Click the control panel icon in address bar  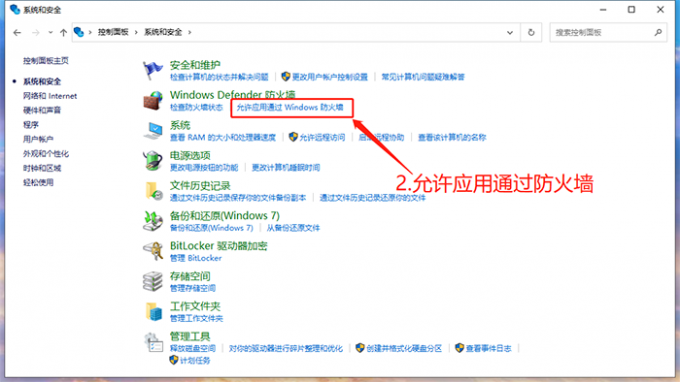[x=78, y=32]
